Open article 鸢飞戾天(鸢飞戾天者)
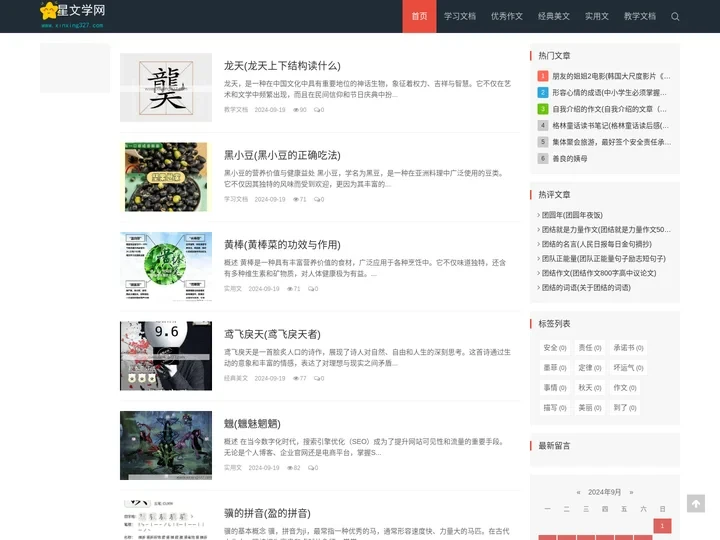 point(272,334)
